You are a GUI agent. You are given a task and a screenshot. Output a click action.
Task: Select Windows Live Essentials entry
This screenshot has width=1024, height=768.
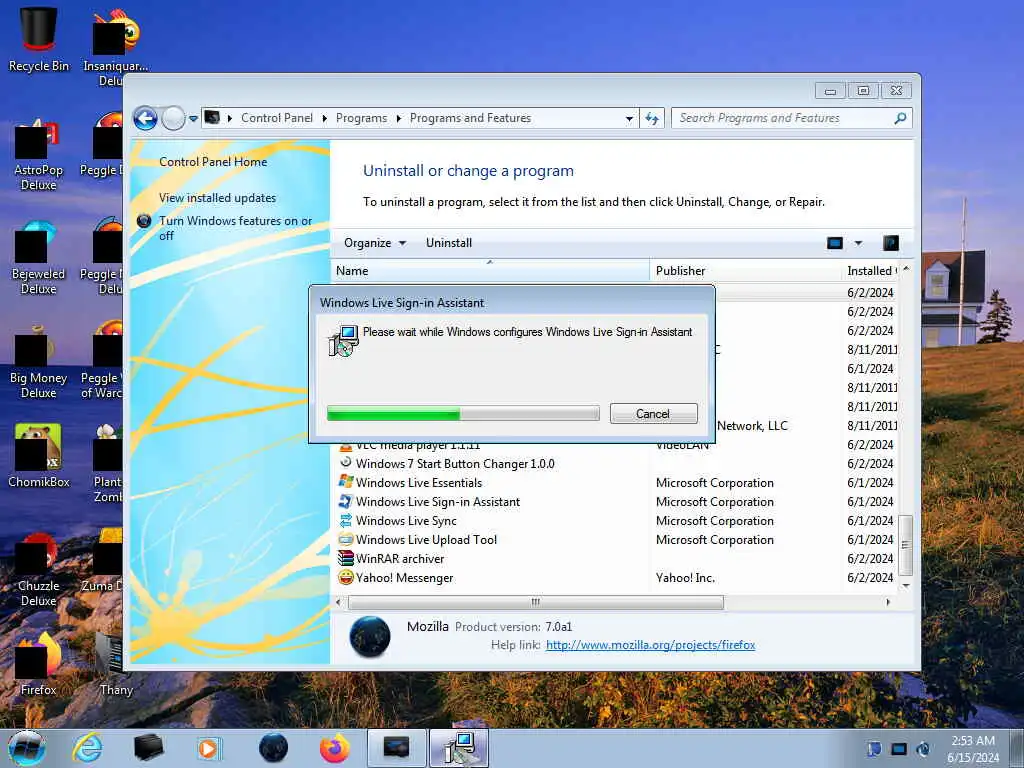(419, 483)
